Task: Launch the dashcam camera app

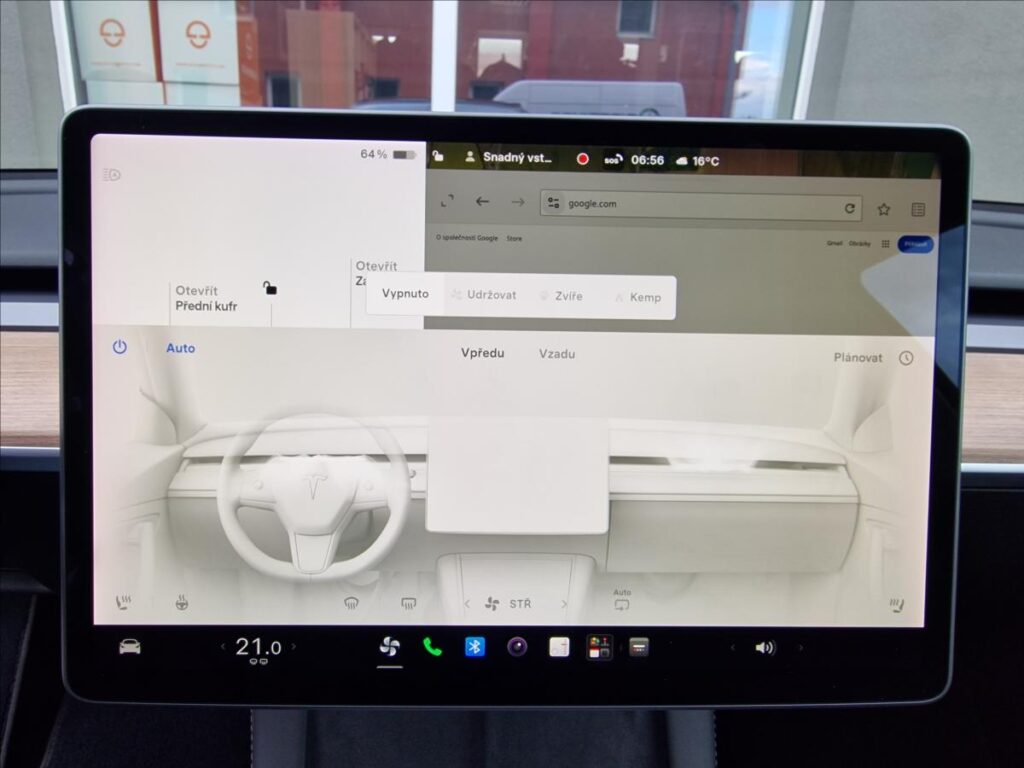Action: (517, 647)
